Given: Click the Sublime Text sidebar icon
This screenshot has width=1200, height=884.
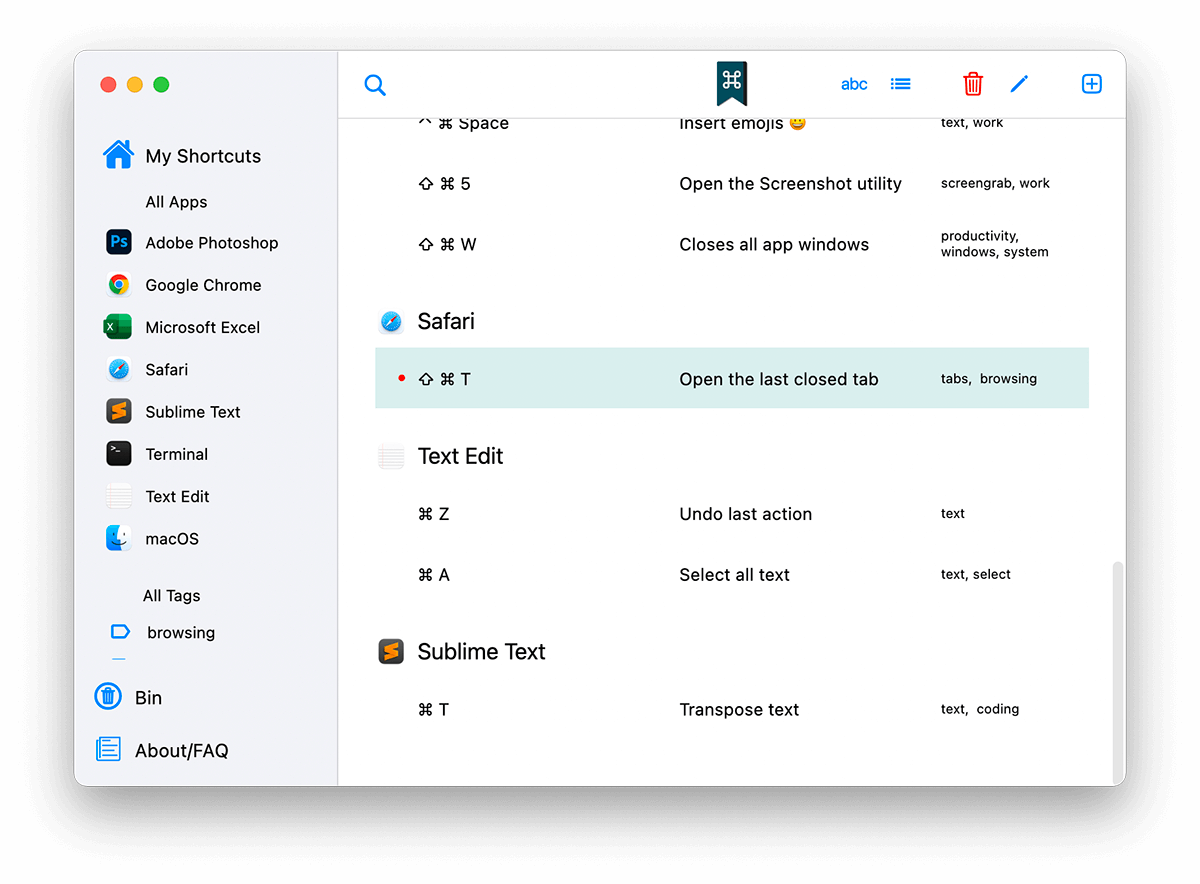Looking at the screenshot, I should point(119,411).
